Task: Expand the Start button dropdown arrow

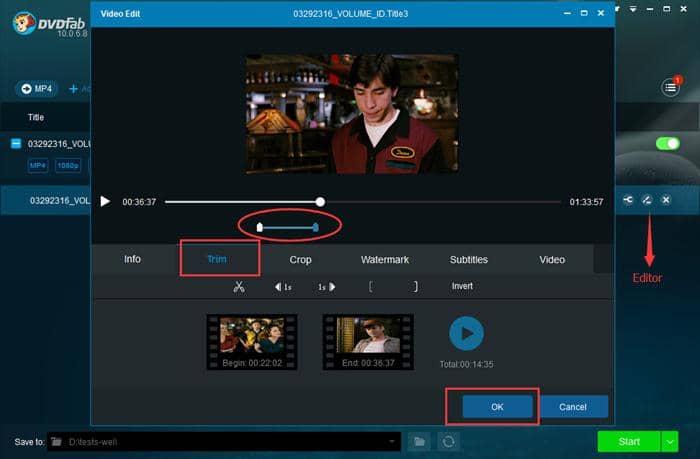Action: coord(670,442)
